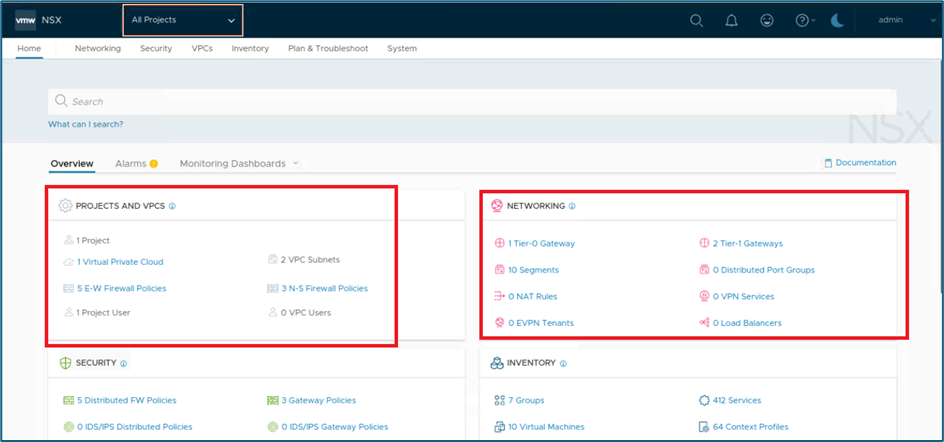
Task: Open the notifications bell icon
Action: point(731,20)
